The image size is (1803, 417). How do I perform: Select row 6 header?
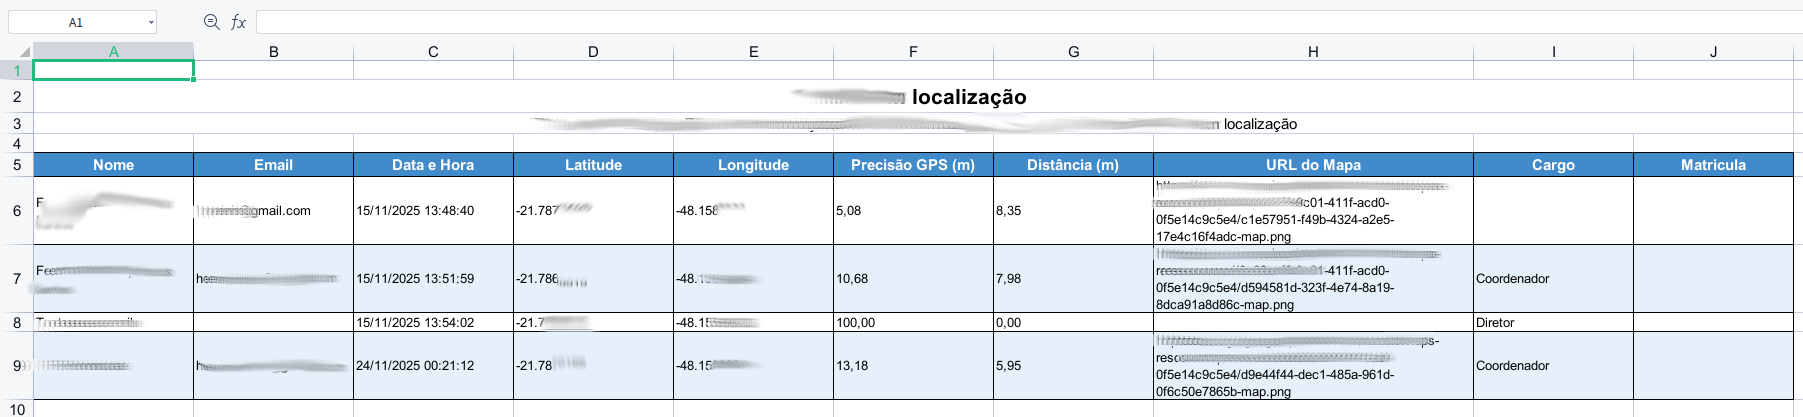tap(17, 210)
